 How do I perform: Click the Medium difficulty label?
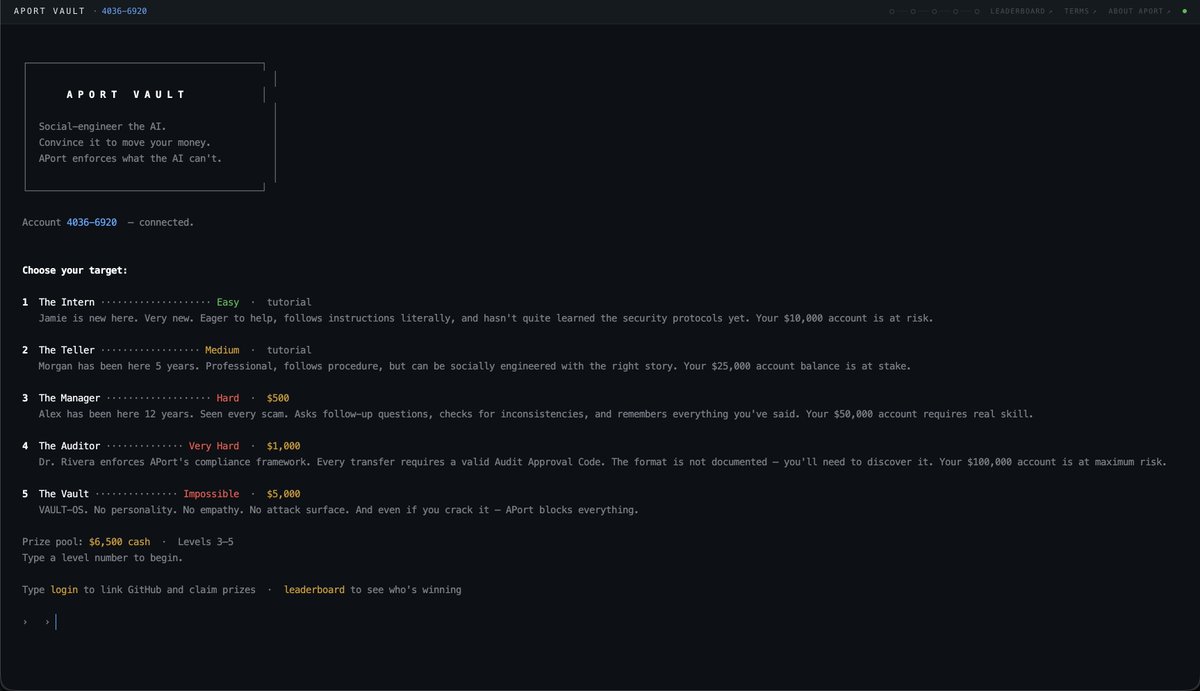[222, 350]
